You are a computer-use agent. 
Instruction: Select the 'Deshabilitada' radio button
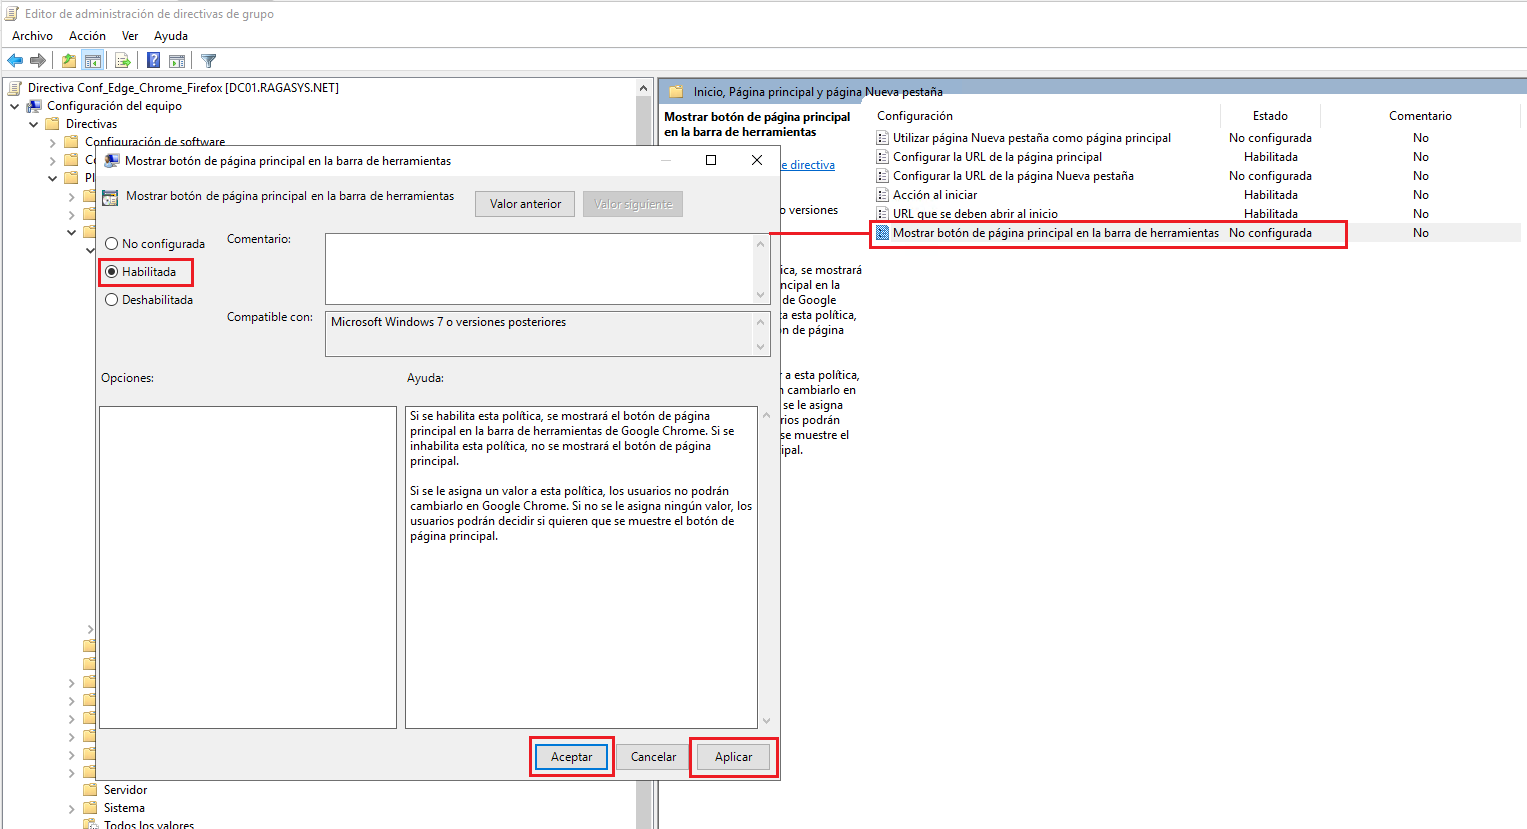pyautogui.click(x=111, y=299)
